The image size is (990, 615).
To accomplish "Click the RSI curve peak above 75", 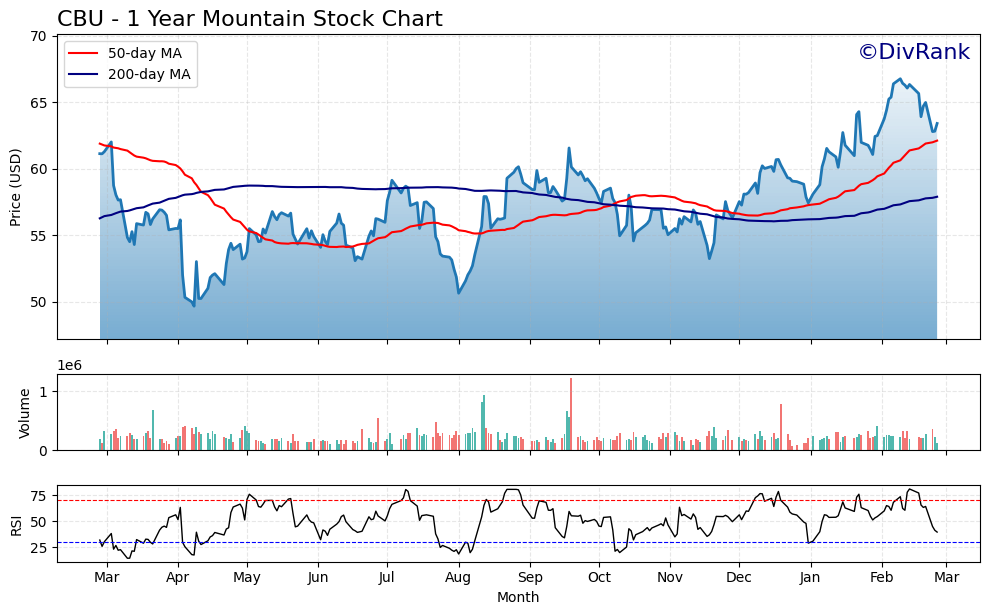I will (407, 489).
